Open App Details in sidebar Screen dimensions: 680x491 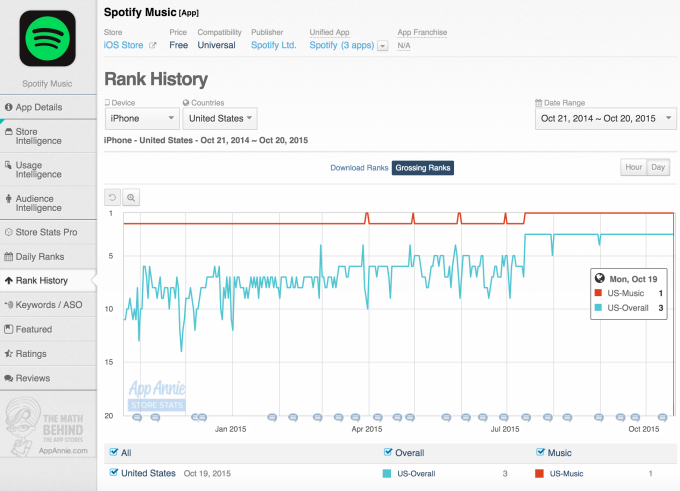48,107
